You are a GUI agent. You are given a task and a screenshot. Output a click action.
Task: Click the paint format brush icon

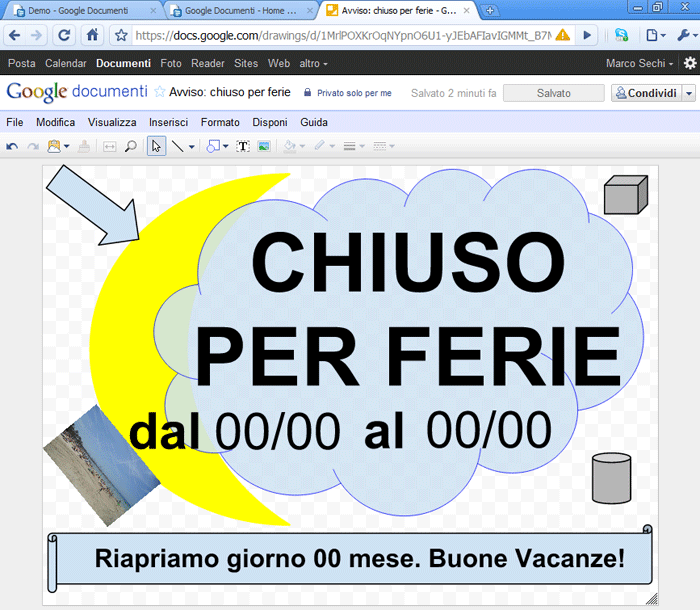84,146
